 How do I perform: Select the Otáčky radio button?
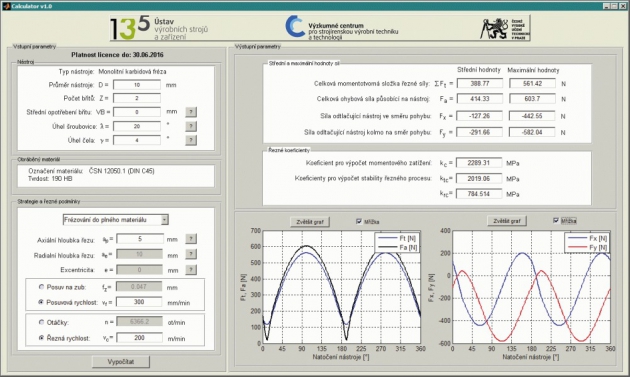(41, 322)
